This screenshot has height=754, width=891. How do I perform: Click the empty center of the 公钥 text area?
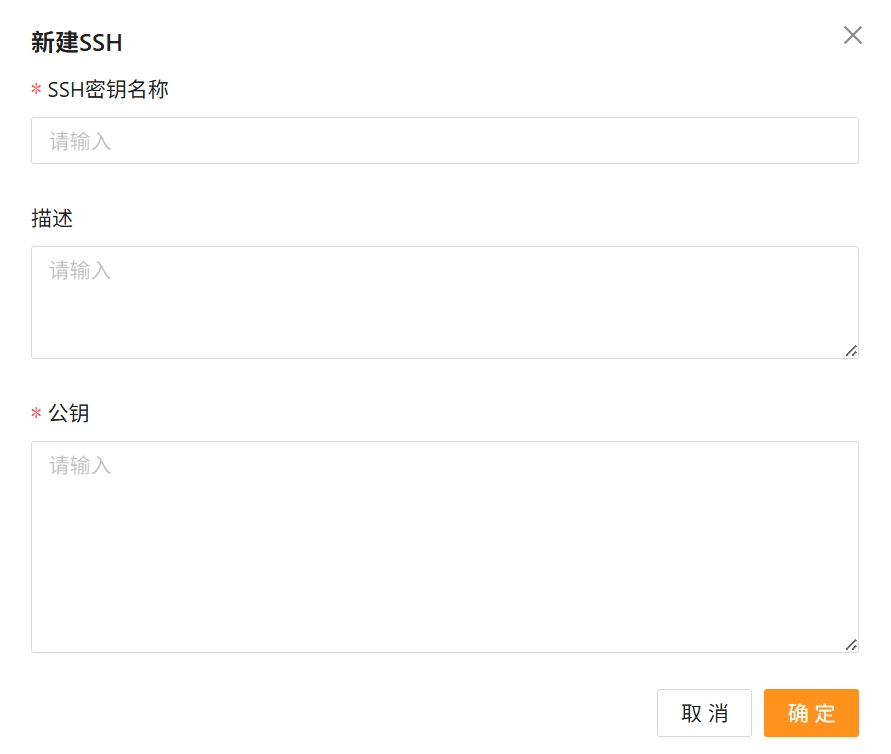point(444,560)
